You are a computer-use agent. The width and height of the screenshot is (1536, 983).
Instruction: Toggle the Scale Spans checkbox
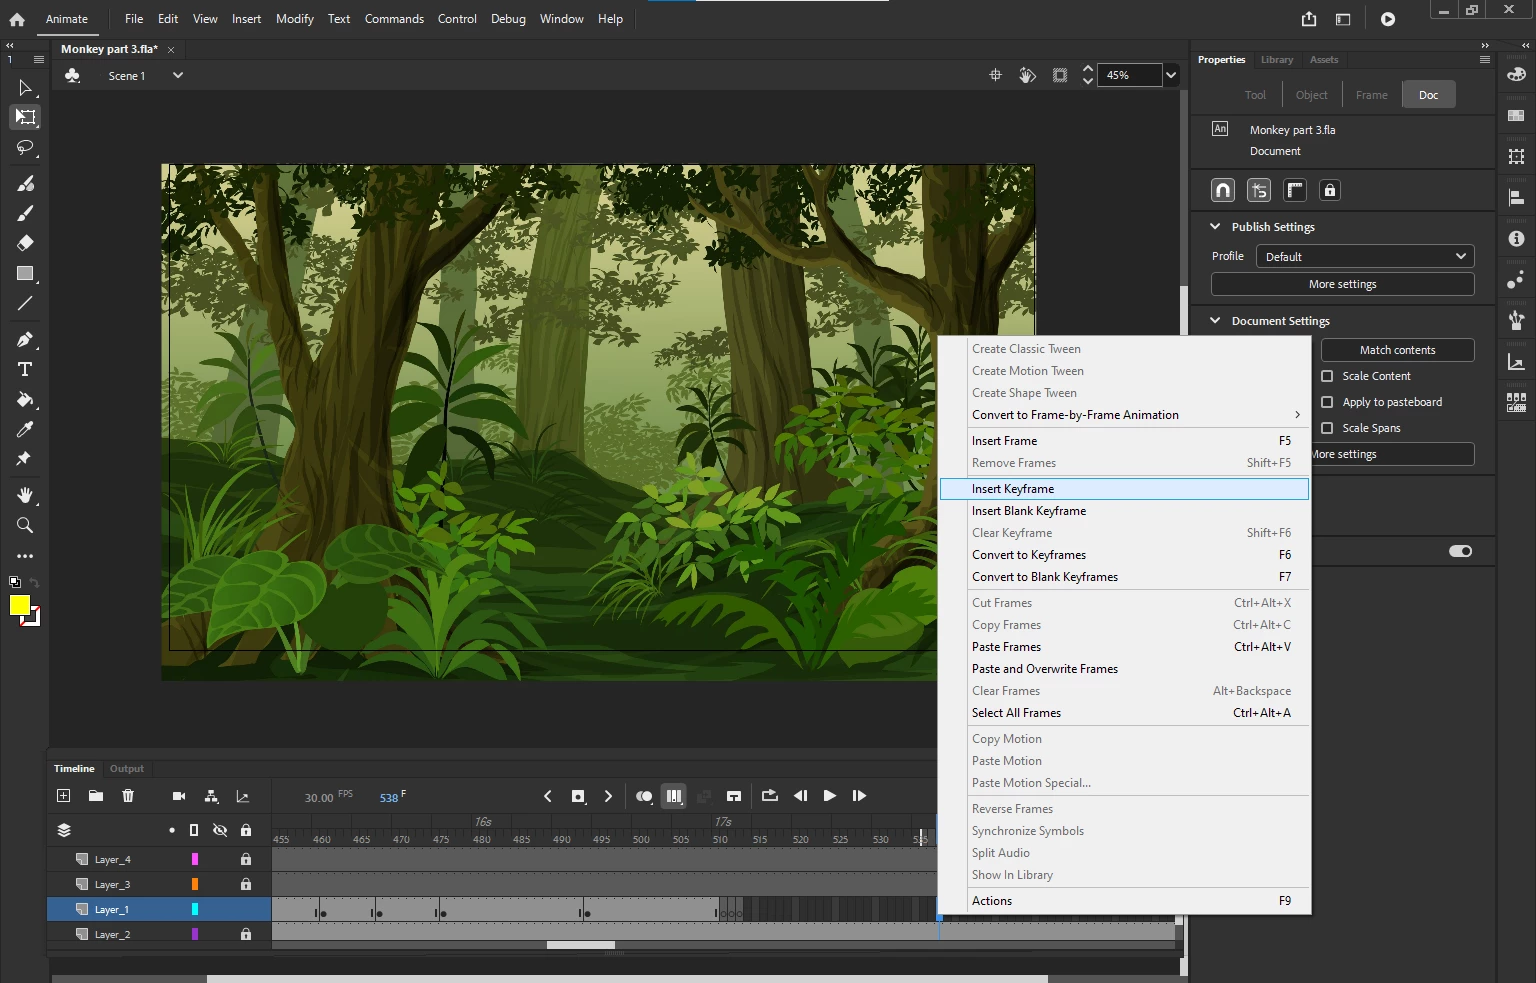pyautogui.click(x=1327, y=428)
